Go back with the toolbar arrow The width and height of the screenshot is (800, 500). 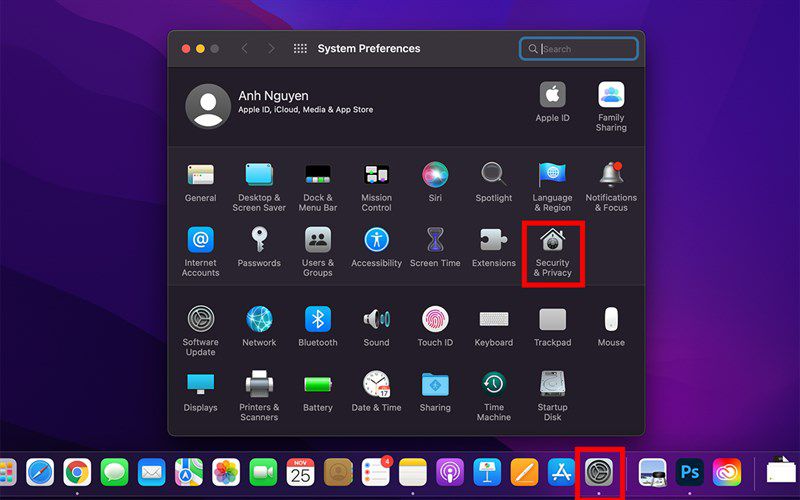pos(245,48)
